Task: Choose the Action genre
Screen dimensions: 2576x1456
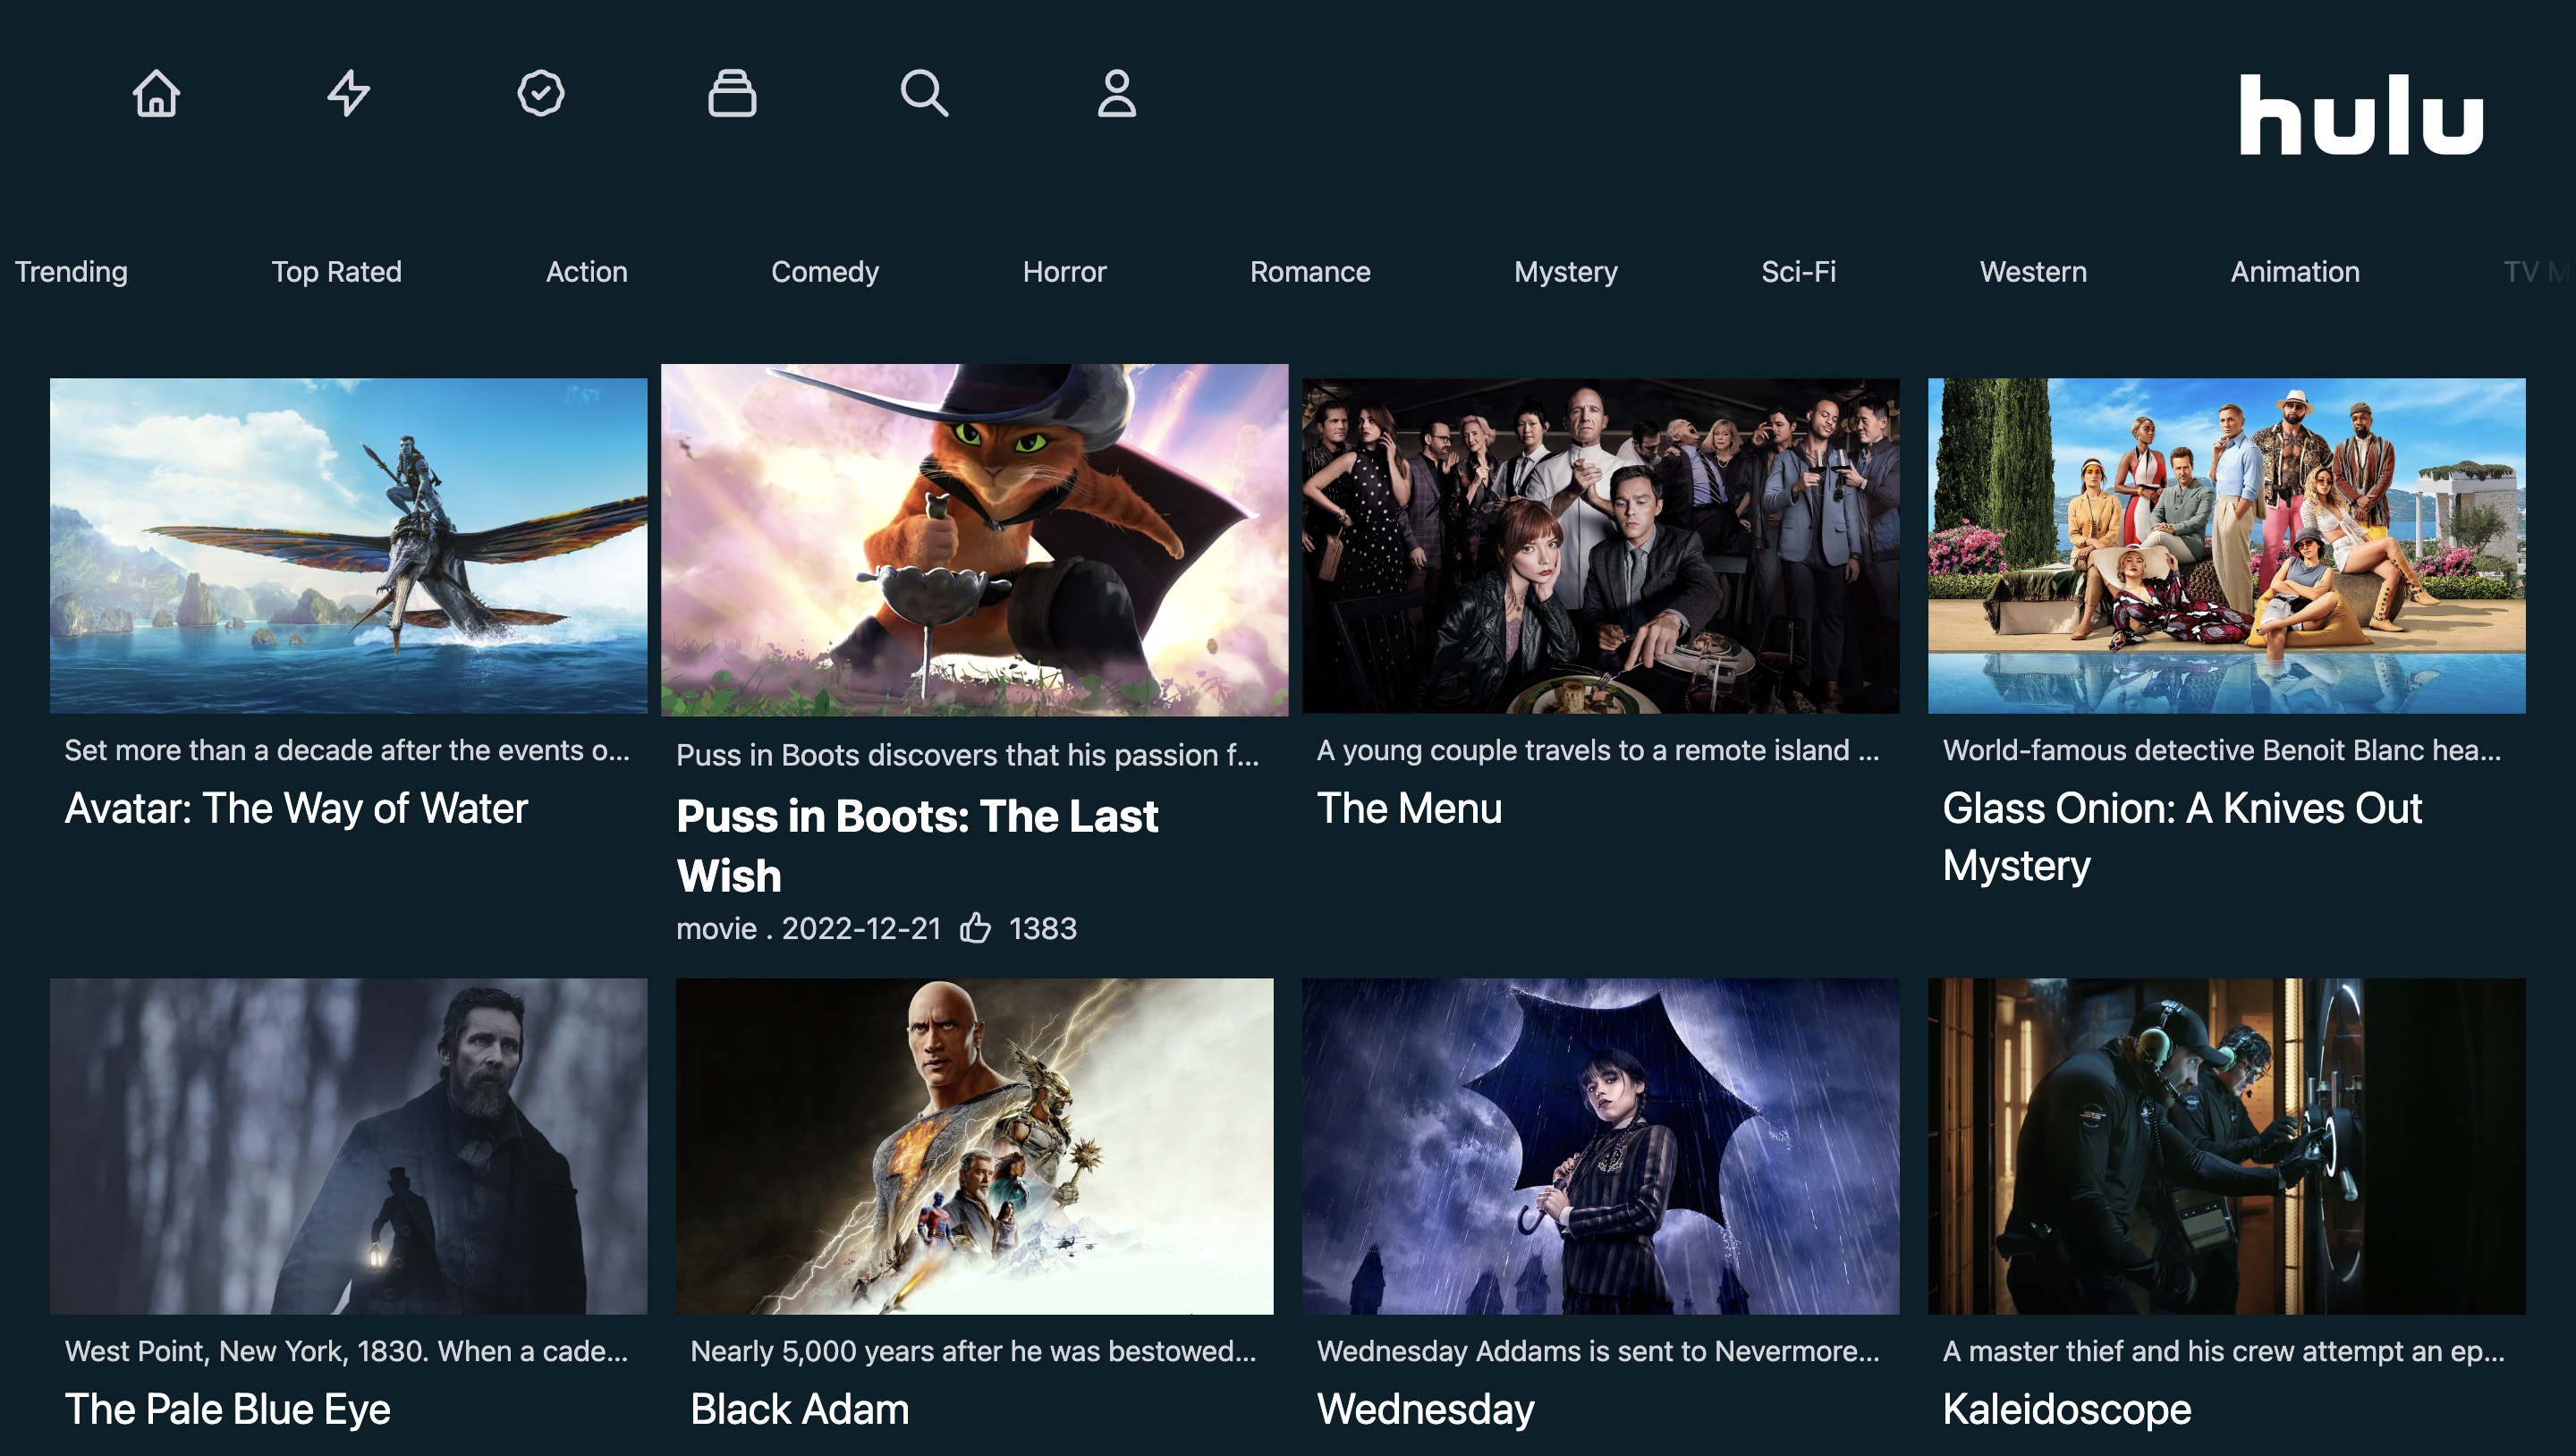Action: coord(586,272)
